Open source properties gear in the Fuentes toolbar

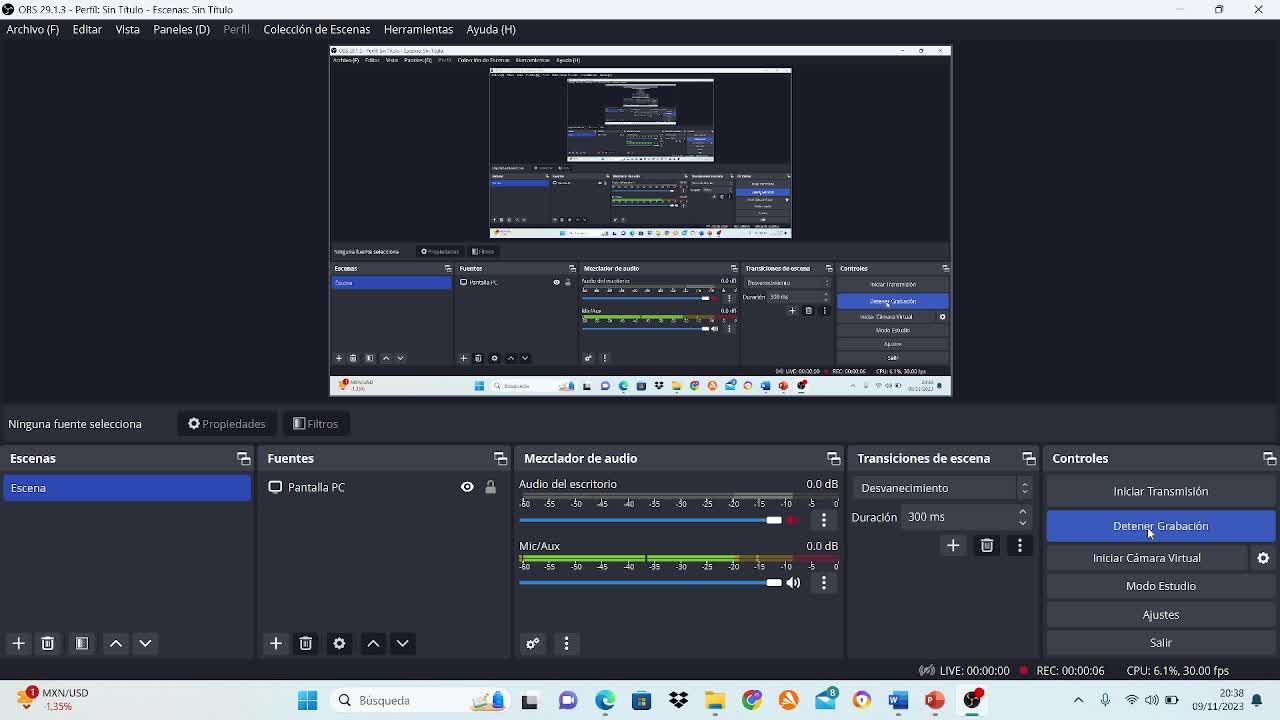(x=339, y=643)
